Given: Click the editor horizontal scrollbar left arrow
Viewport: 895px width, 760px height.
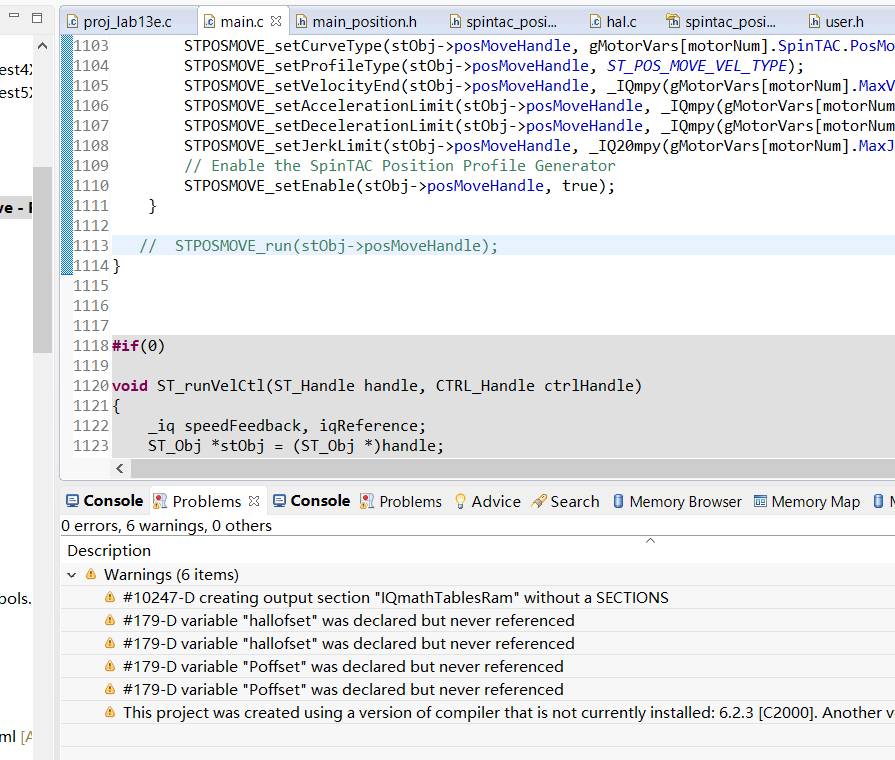Looking at the screenshot, I should tap(121, 468).
